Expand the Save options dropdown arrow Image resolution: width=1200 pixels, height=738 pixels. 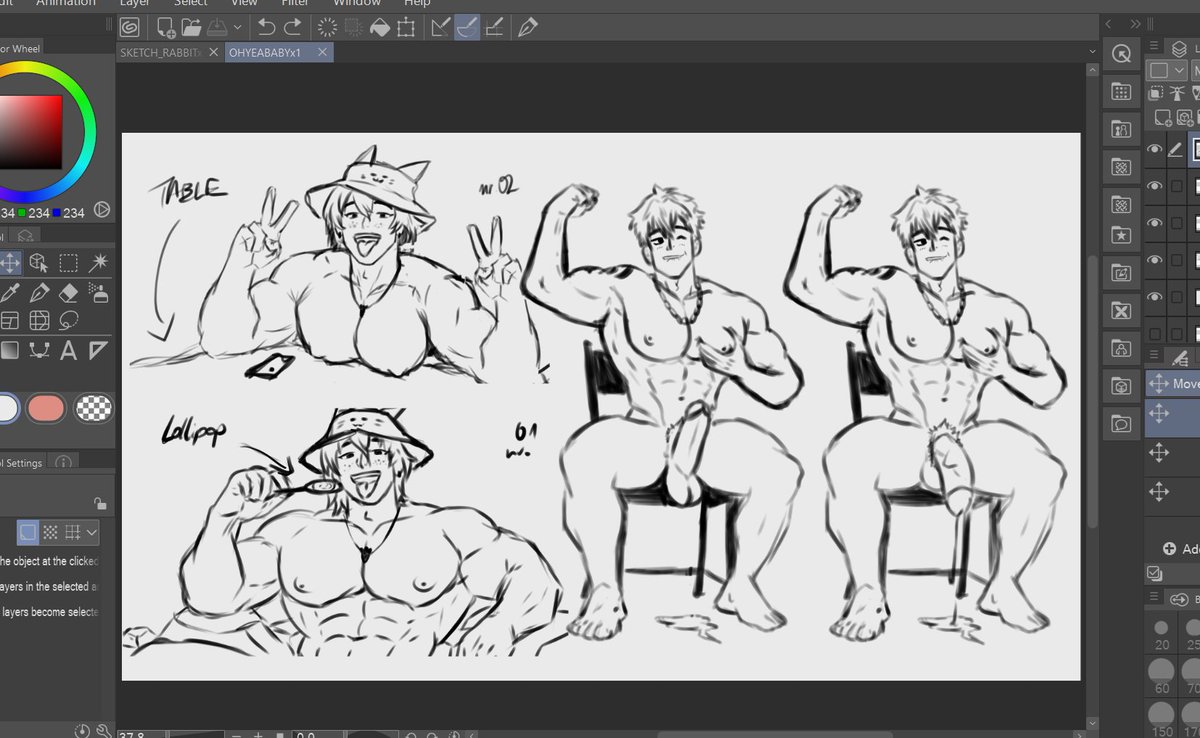[238, 27]
